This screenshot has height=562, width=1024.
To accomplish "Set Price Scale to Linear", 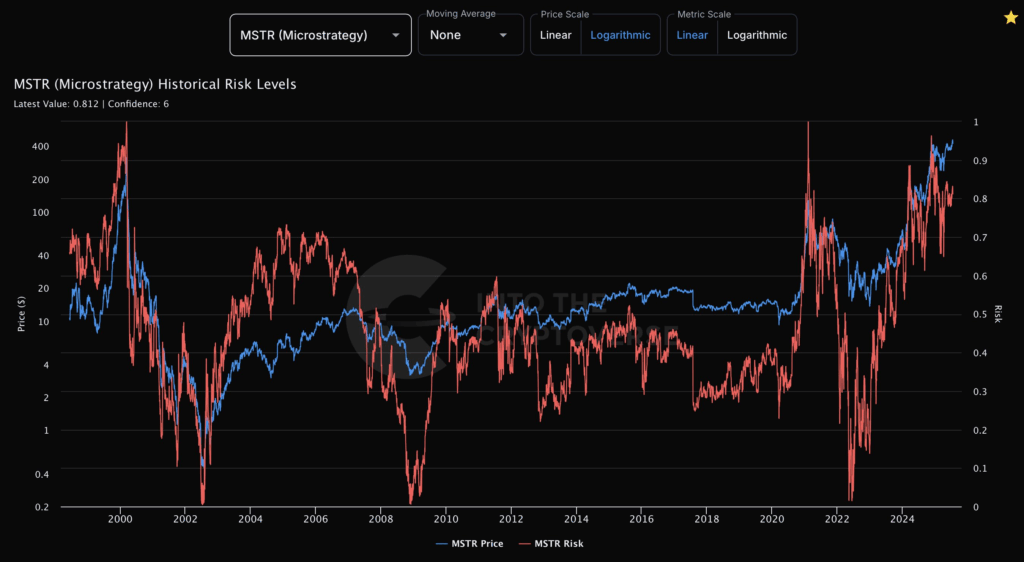I will tap(556, 35).
